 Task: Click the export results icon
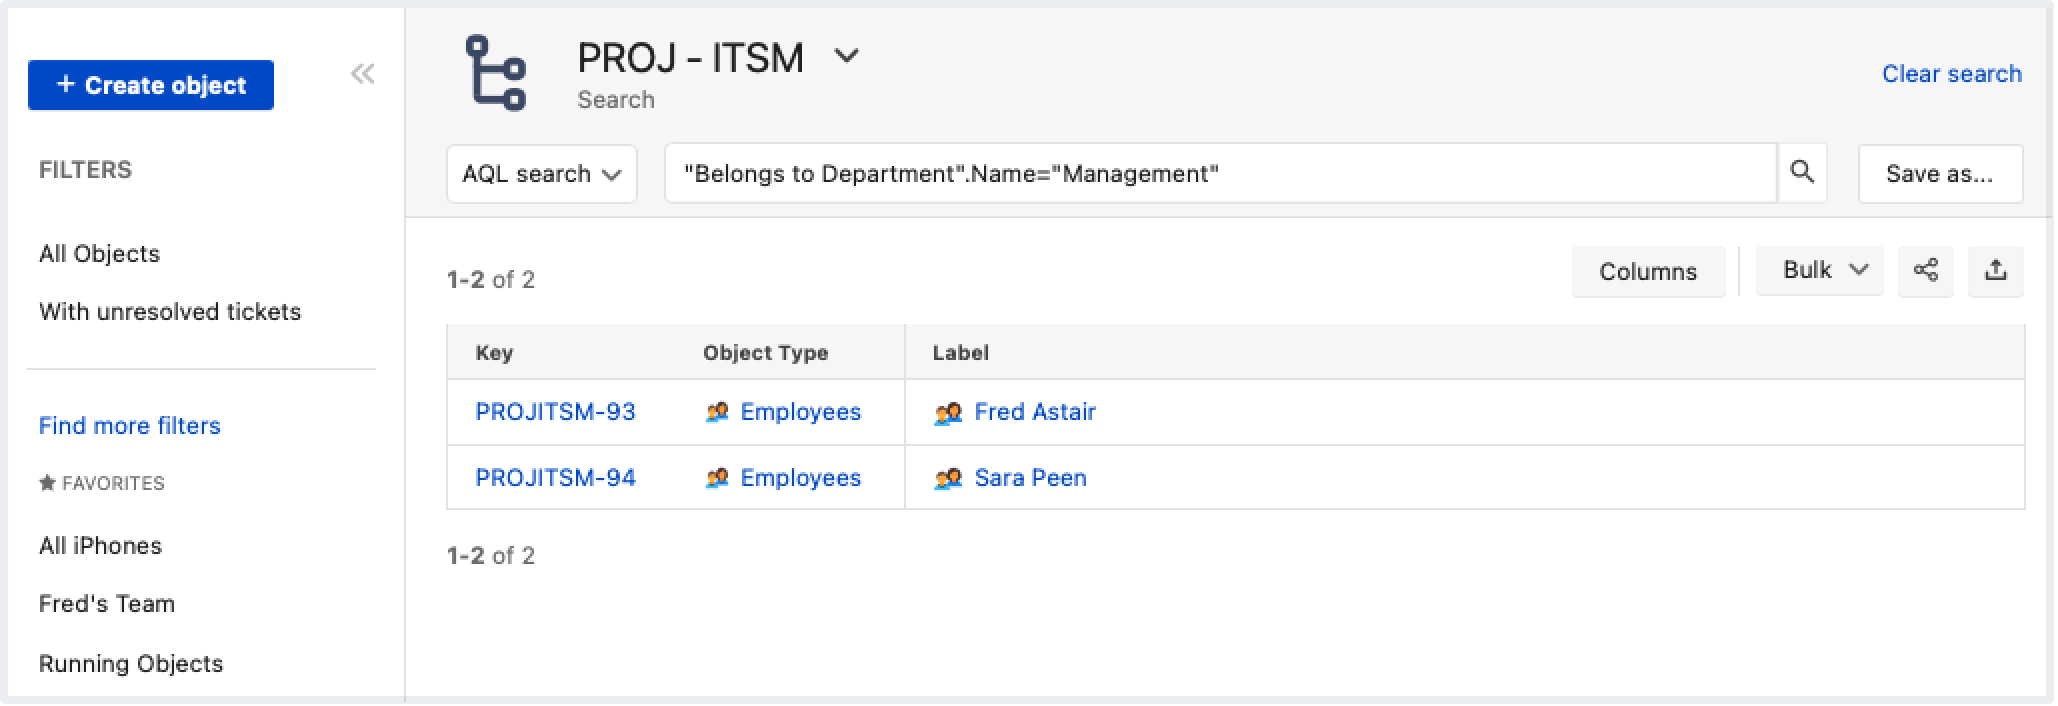tap(1995, 271)
